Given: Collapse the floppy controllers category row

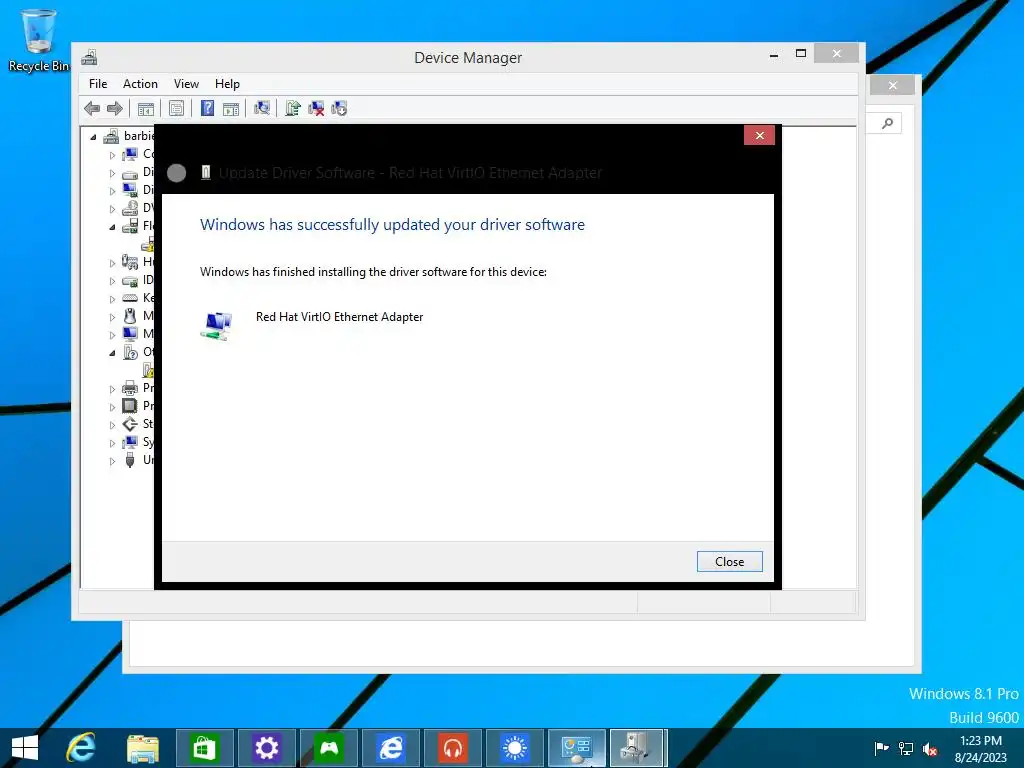Looking at the screenshot, I should 112,227.
